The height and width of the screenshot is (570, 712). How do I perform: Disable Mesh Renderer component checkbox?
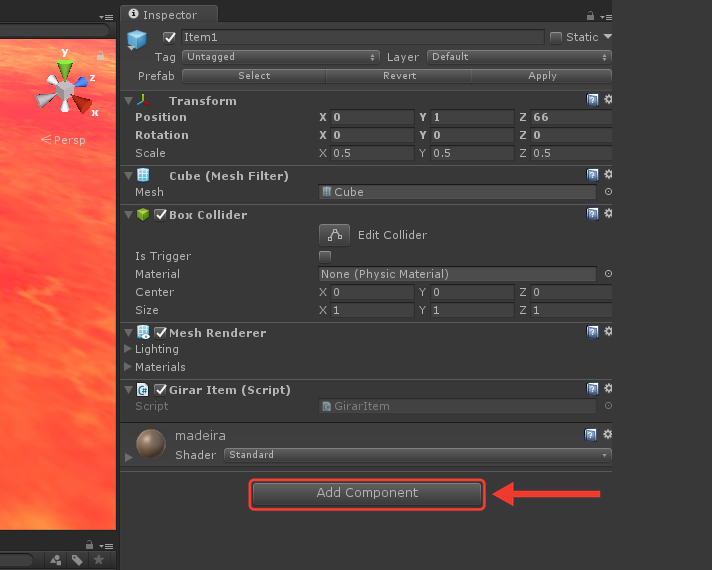160,332
